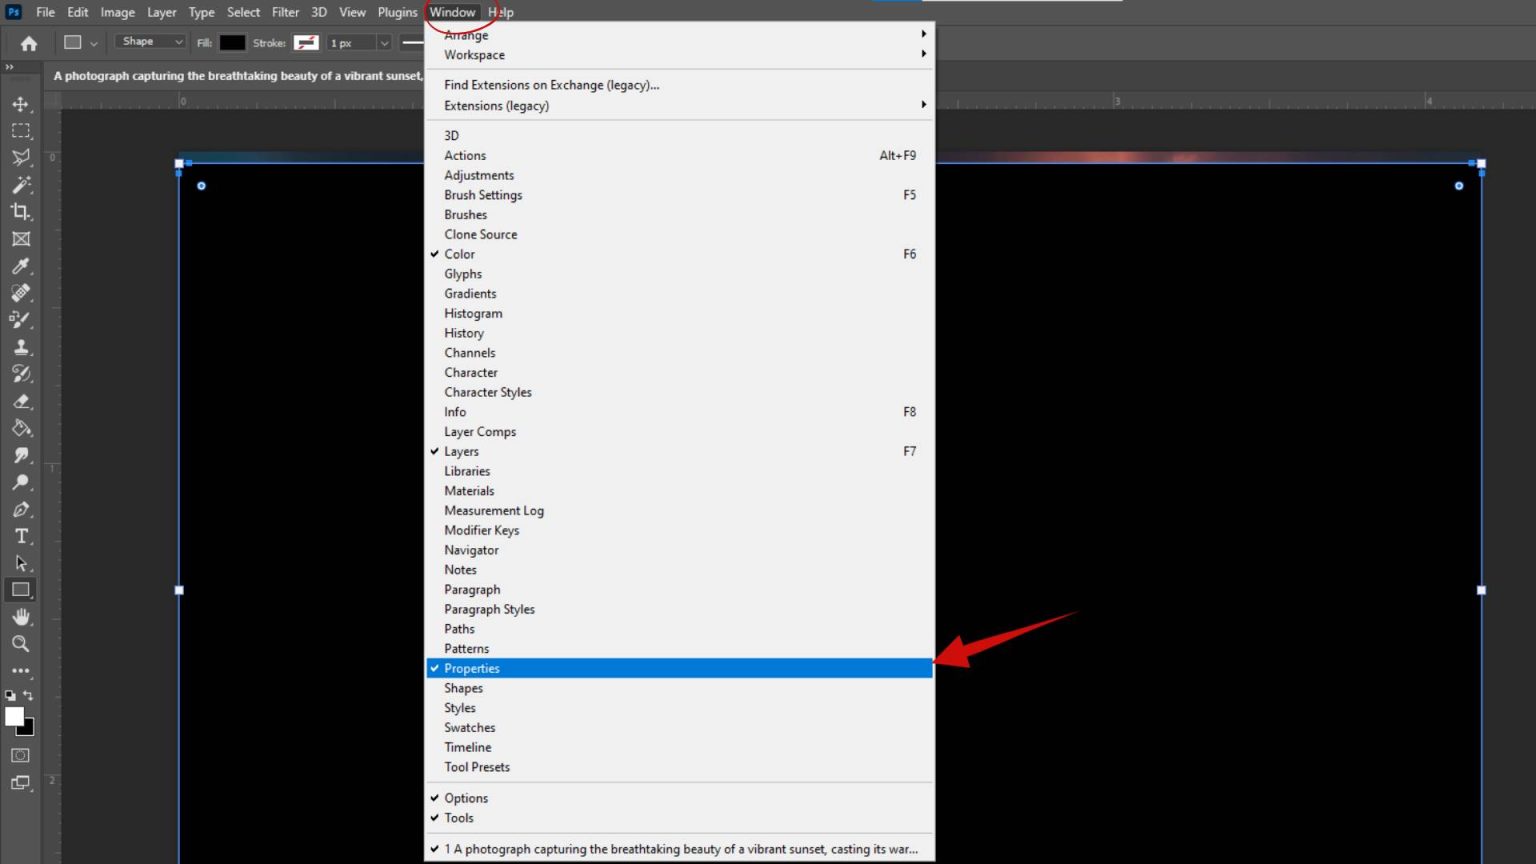Toggle the Options bar visibility
1536x864 pixels.
tap(466, 798)
